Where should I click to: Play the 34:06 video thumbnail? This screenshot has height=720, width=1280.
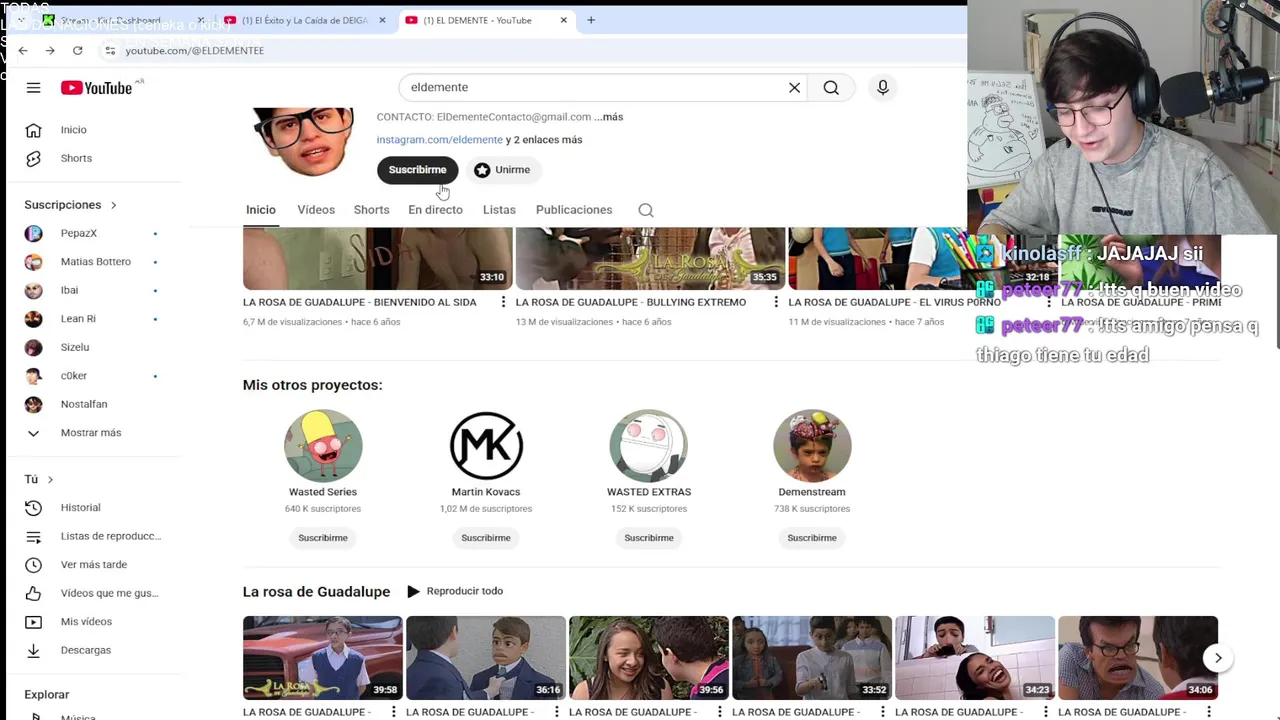click(1138, 658)
